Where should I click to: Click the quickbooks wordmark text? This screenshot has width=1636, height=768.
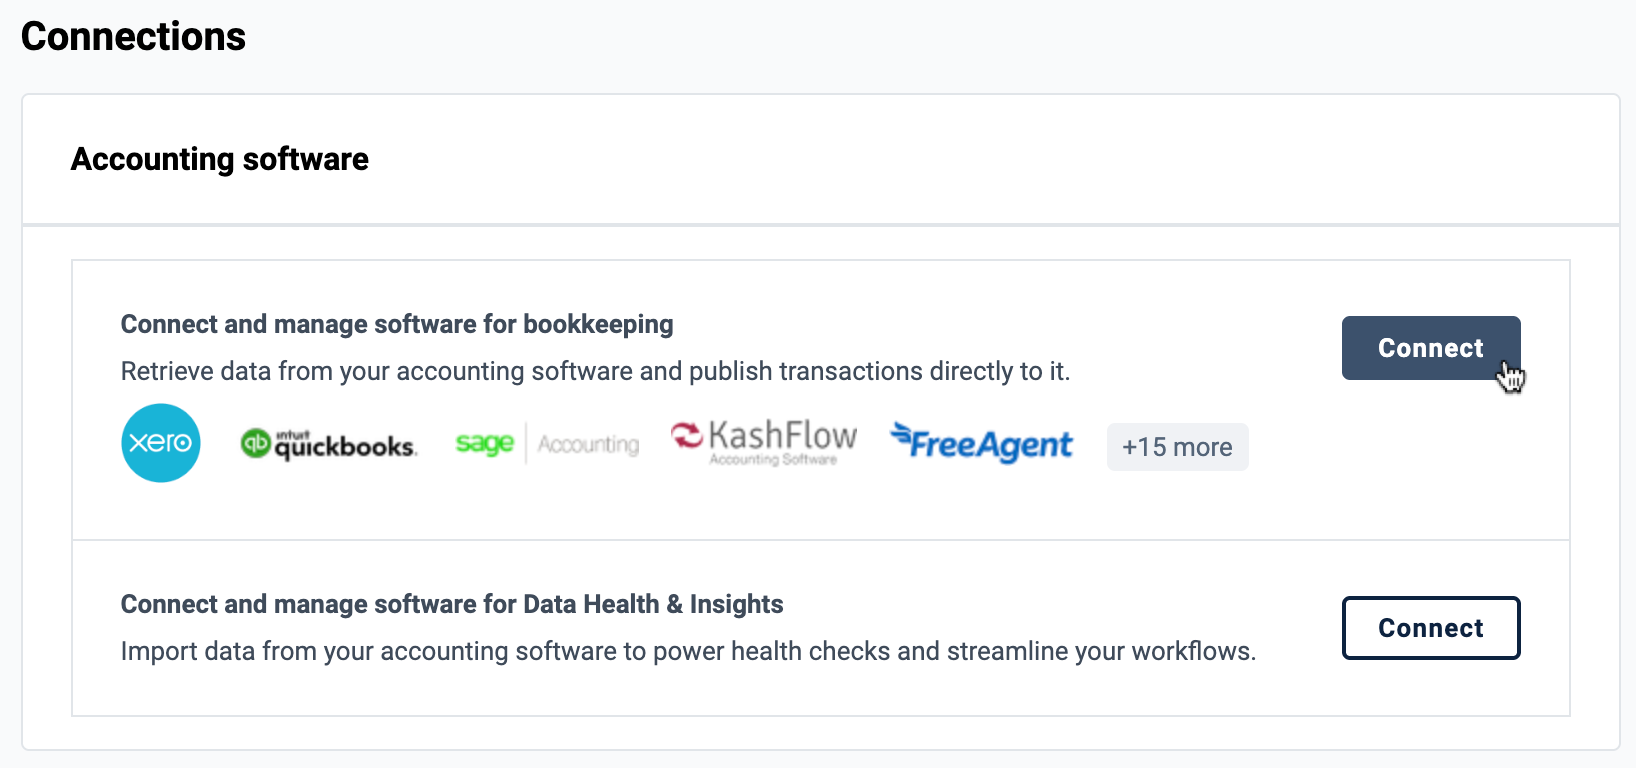(x=345, y=447)
